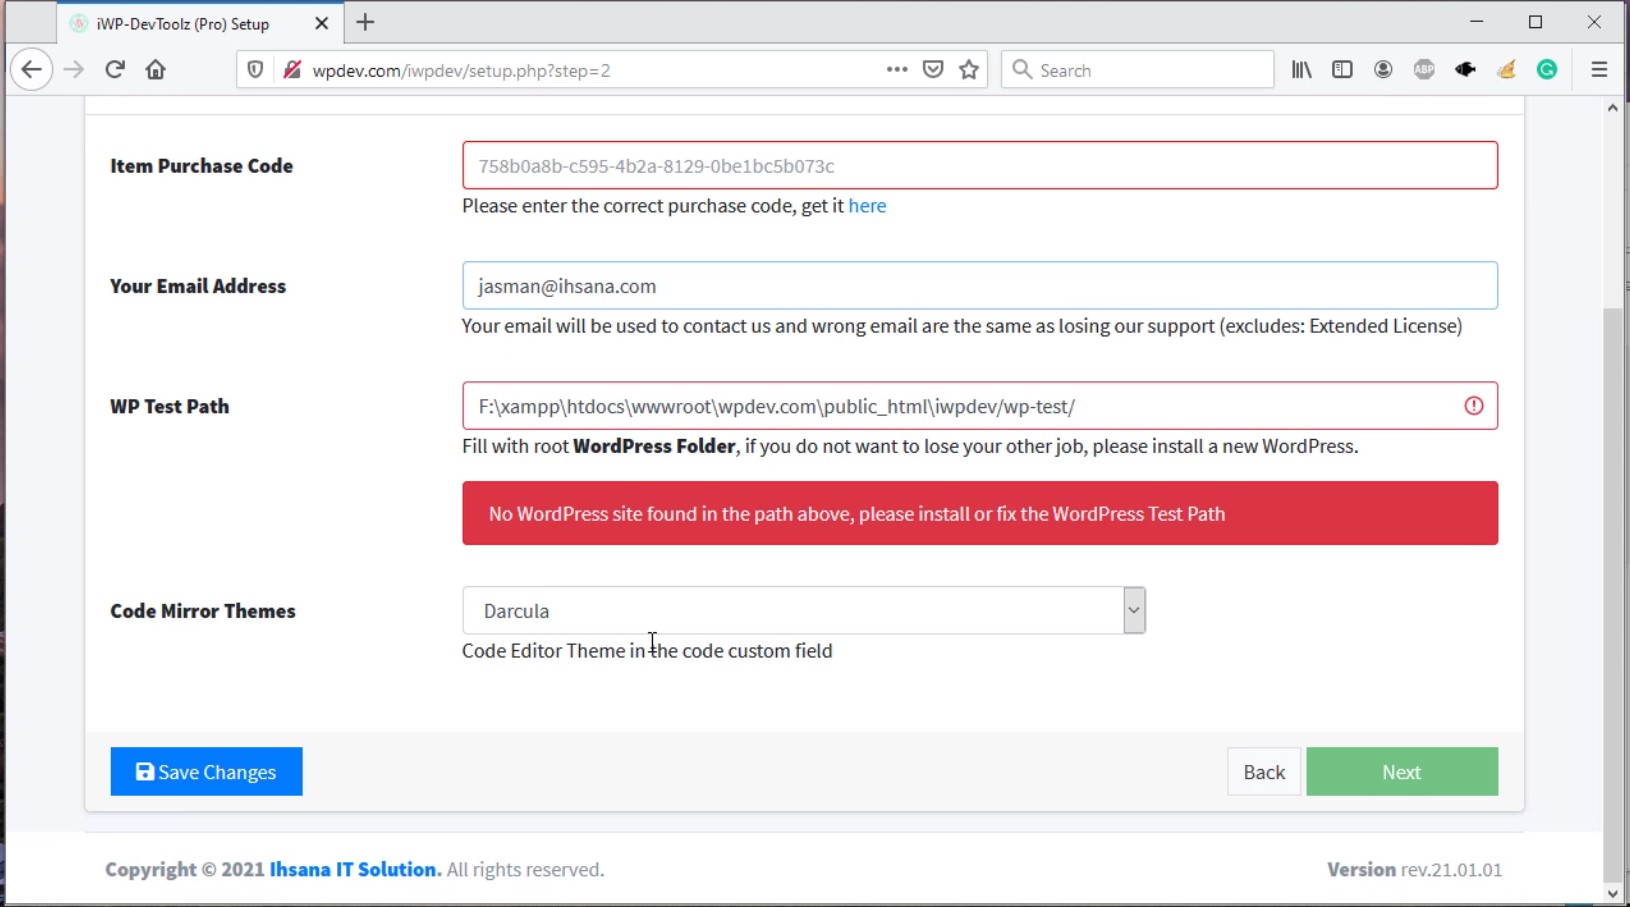Toggle the sidebar view icon
This screenshot has width=1630, height=907.
1342,70
